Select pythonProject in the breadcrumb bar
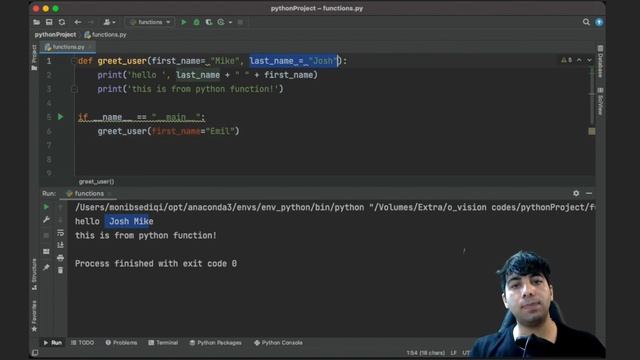Screen dimensions: 640x360 [55, 35]
